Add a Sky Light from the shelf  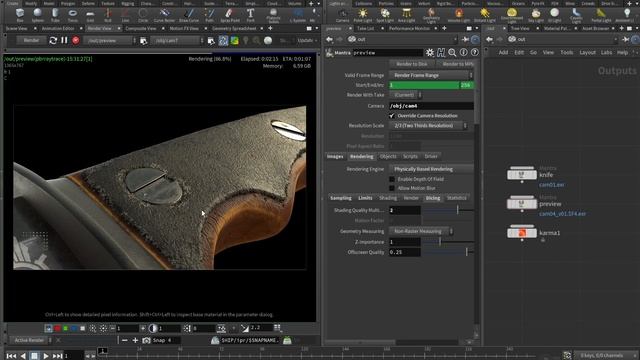click(x=536, y=15)
